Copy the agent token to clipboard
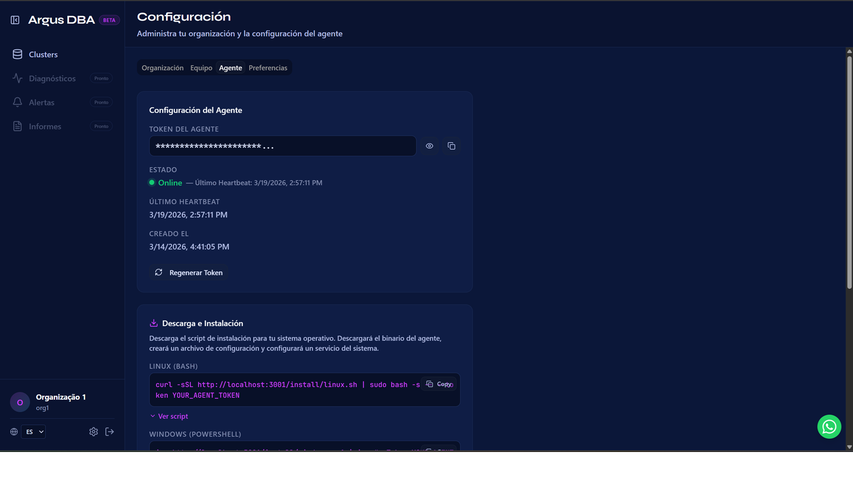 tap(452, 146)
